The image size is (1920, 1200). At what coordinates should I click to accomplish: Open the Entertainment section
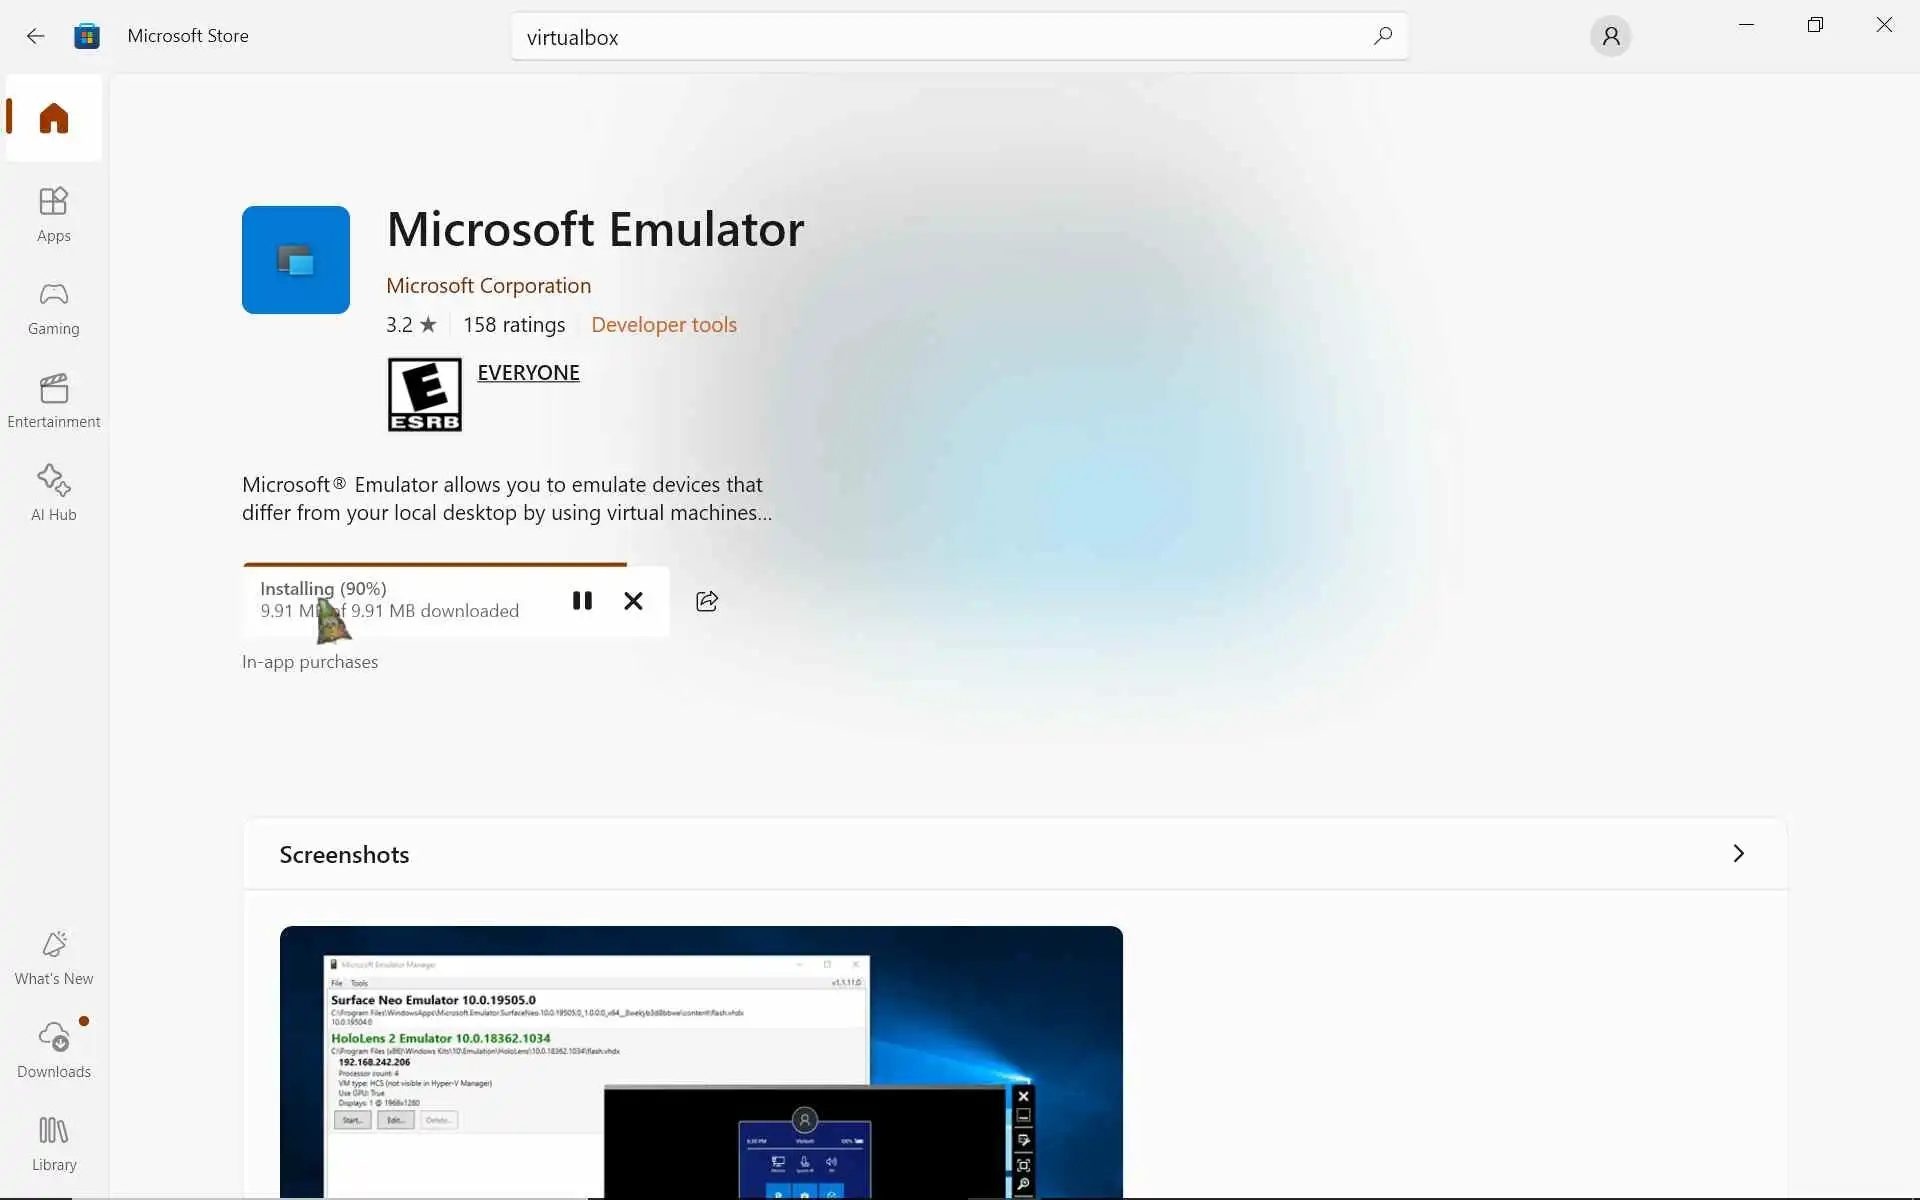coord(54,400)
